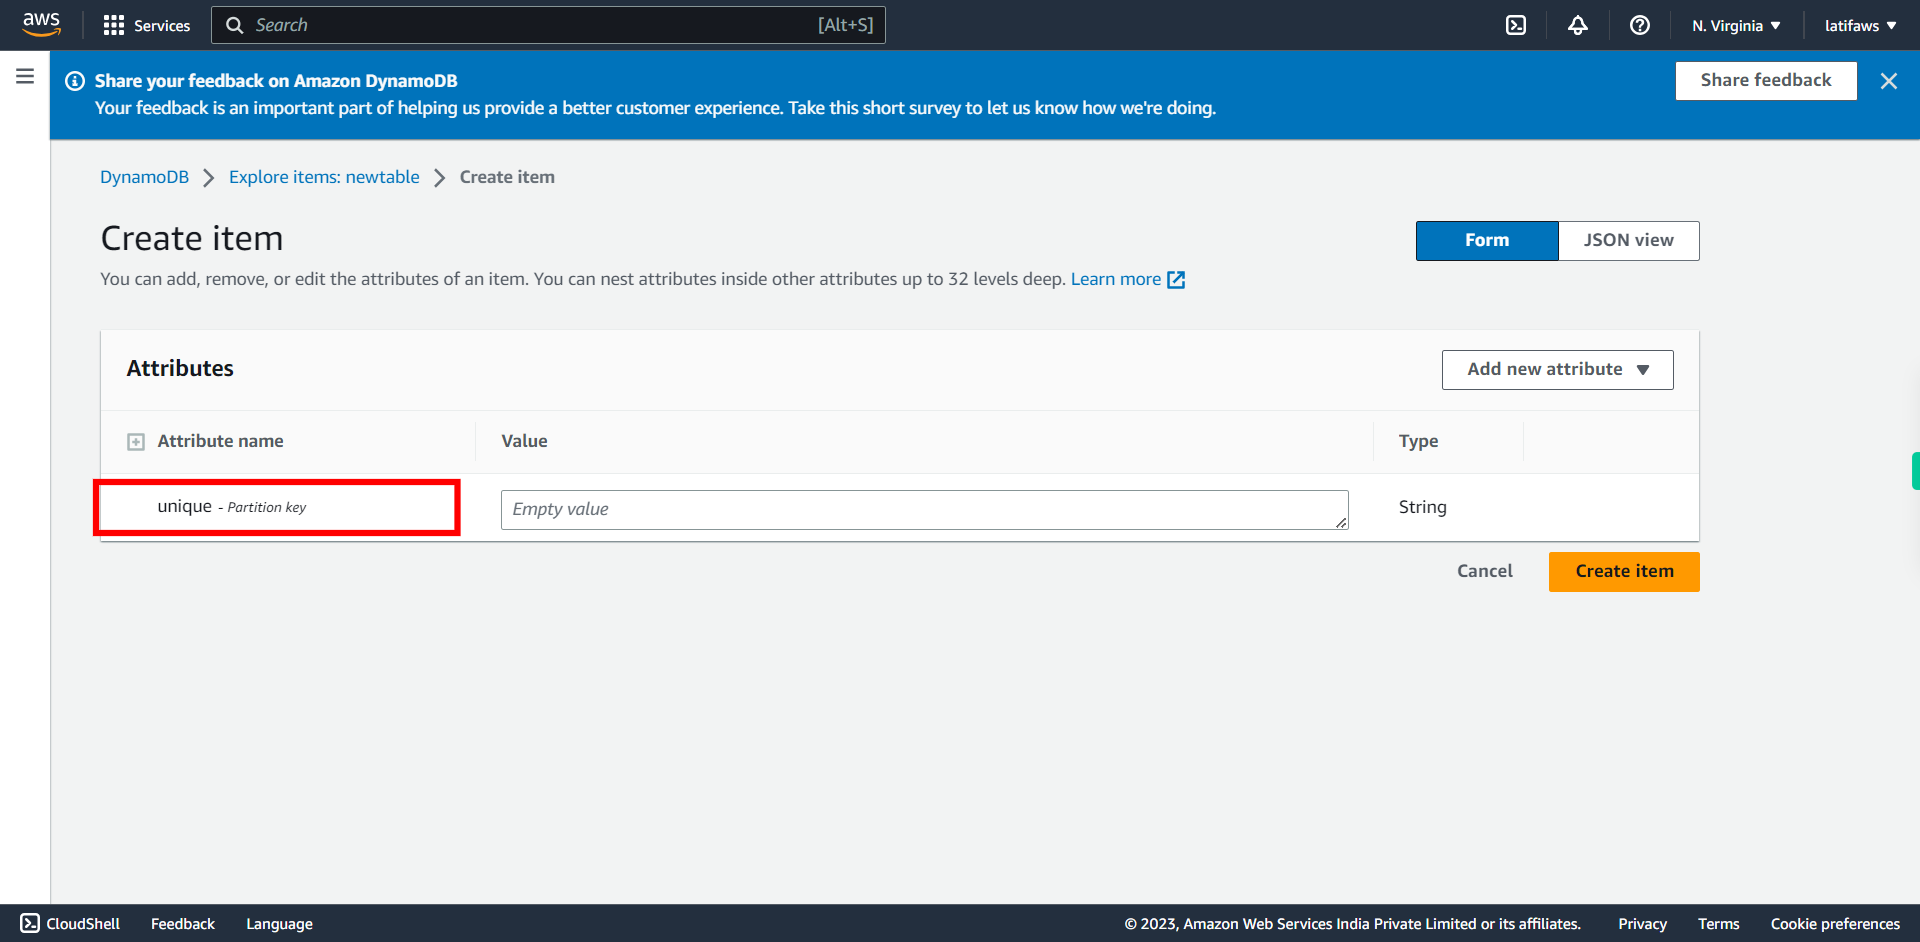Image resolution: width=1920 pixels, height=942 pixels.
Task: Click the String type label
Action: tap(1422, 507)
